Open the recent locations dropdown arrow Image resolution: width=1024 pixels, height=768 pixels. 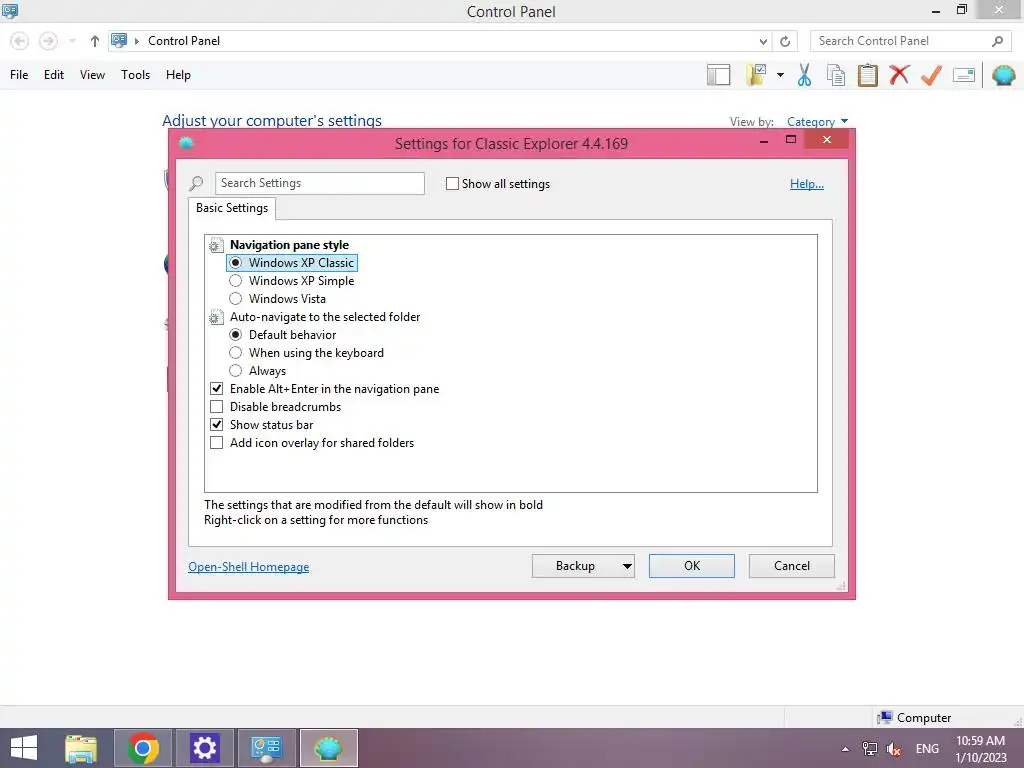72,41
